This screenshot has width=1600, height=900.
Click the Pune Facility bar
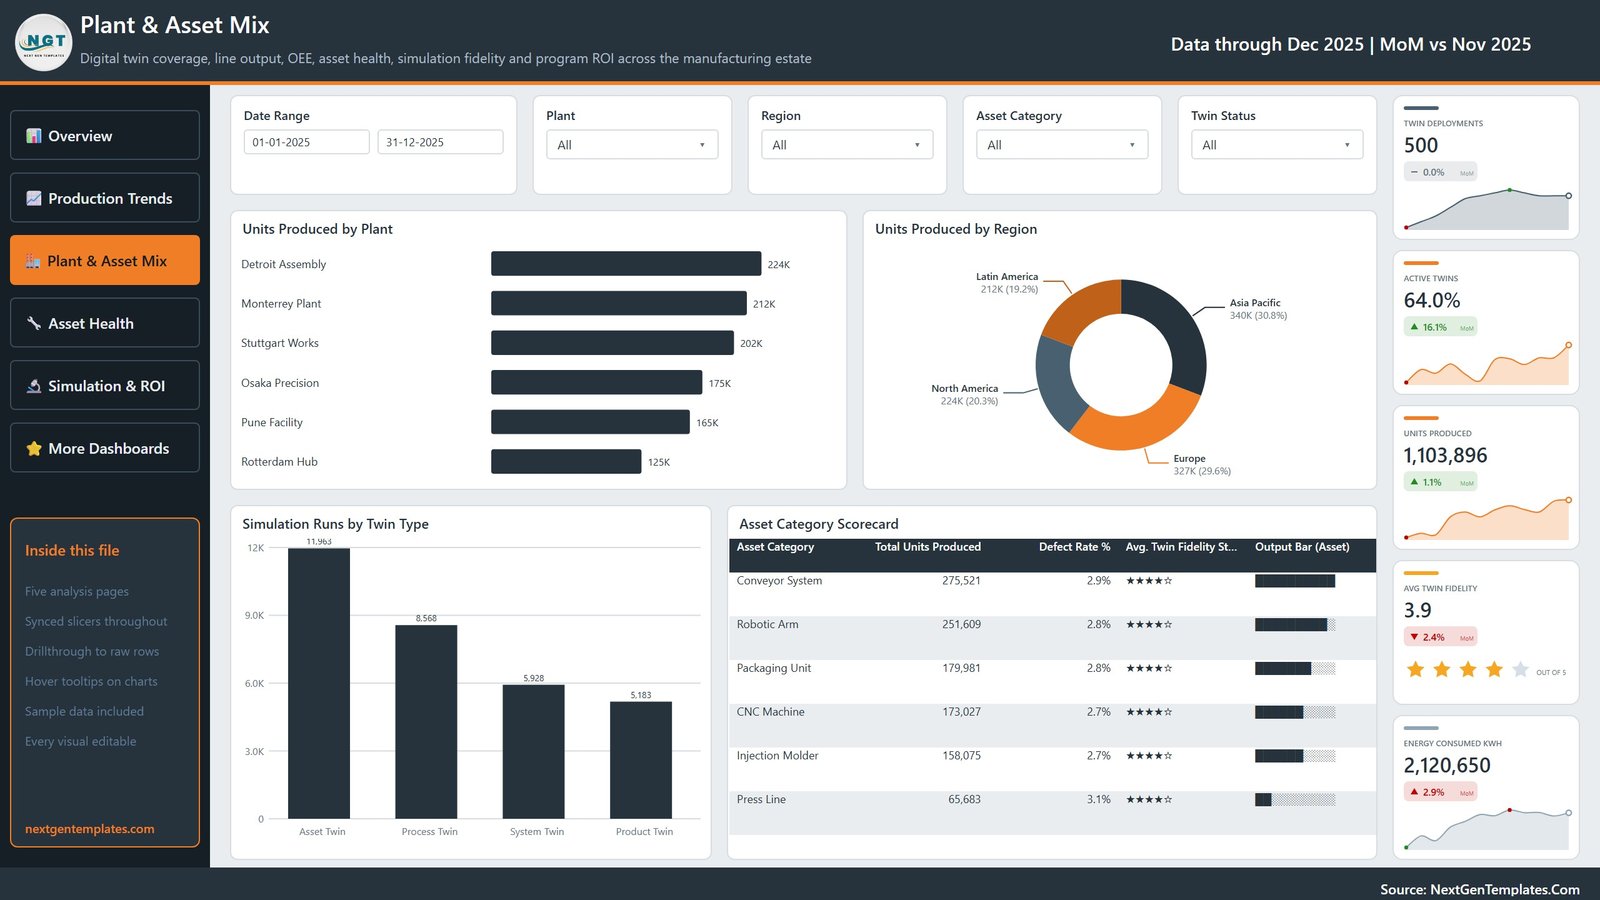(590, 422)
